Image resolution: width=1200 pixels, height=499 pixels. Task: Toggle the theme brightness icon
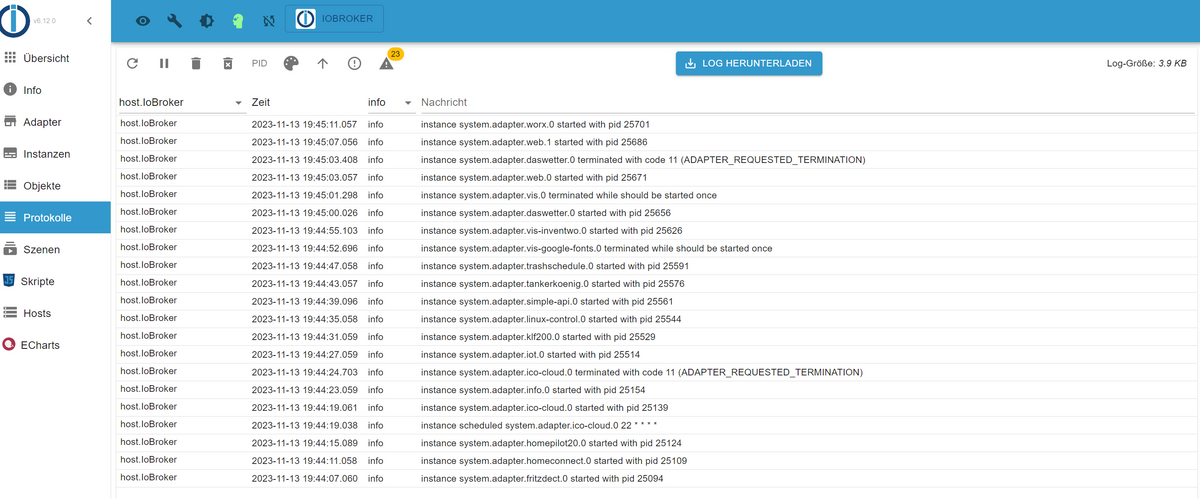pyautogui.click(x=206, y=20)
